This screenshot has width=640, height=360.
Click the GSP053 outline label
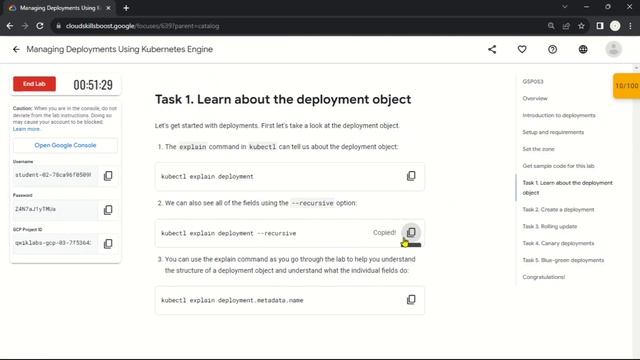pos(533,82)
